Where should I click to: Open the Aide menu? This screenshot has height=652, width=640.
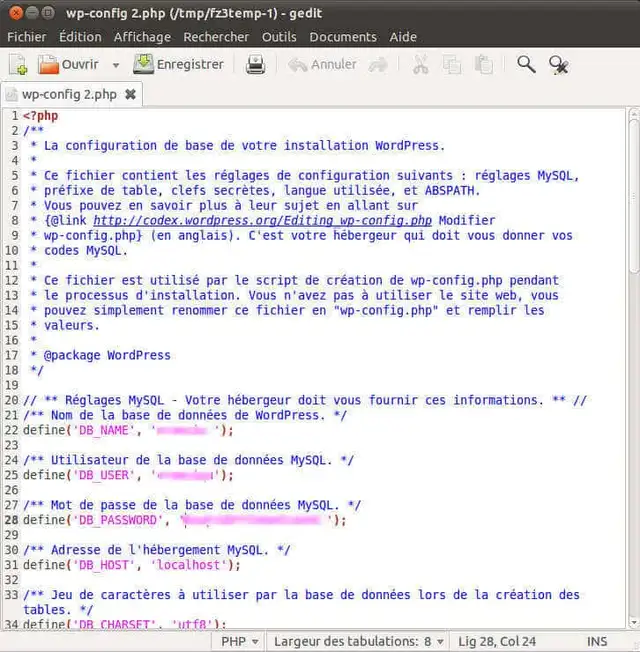click(403, 37)
